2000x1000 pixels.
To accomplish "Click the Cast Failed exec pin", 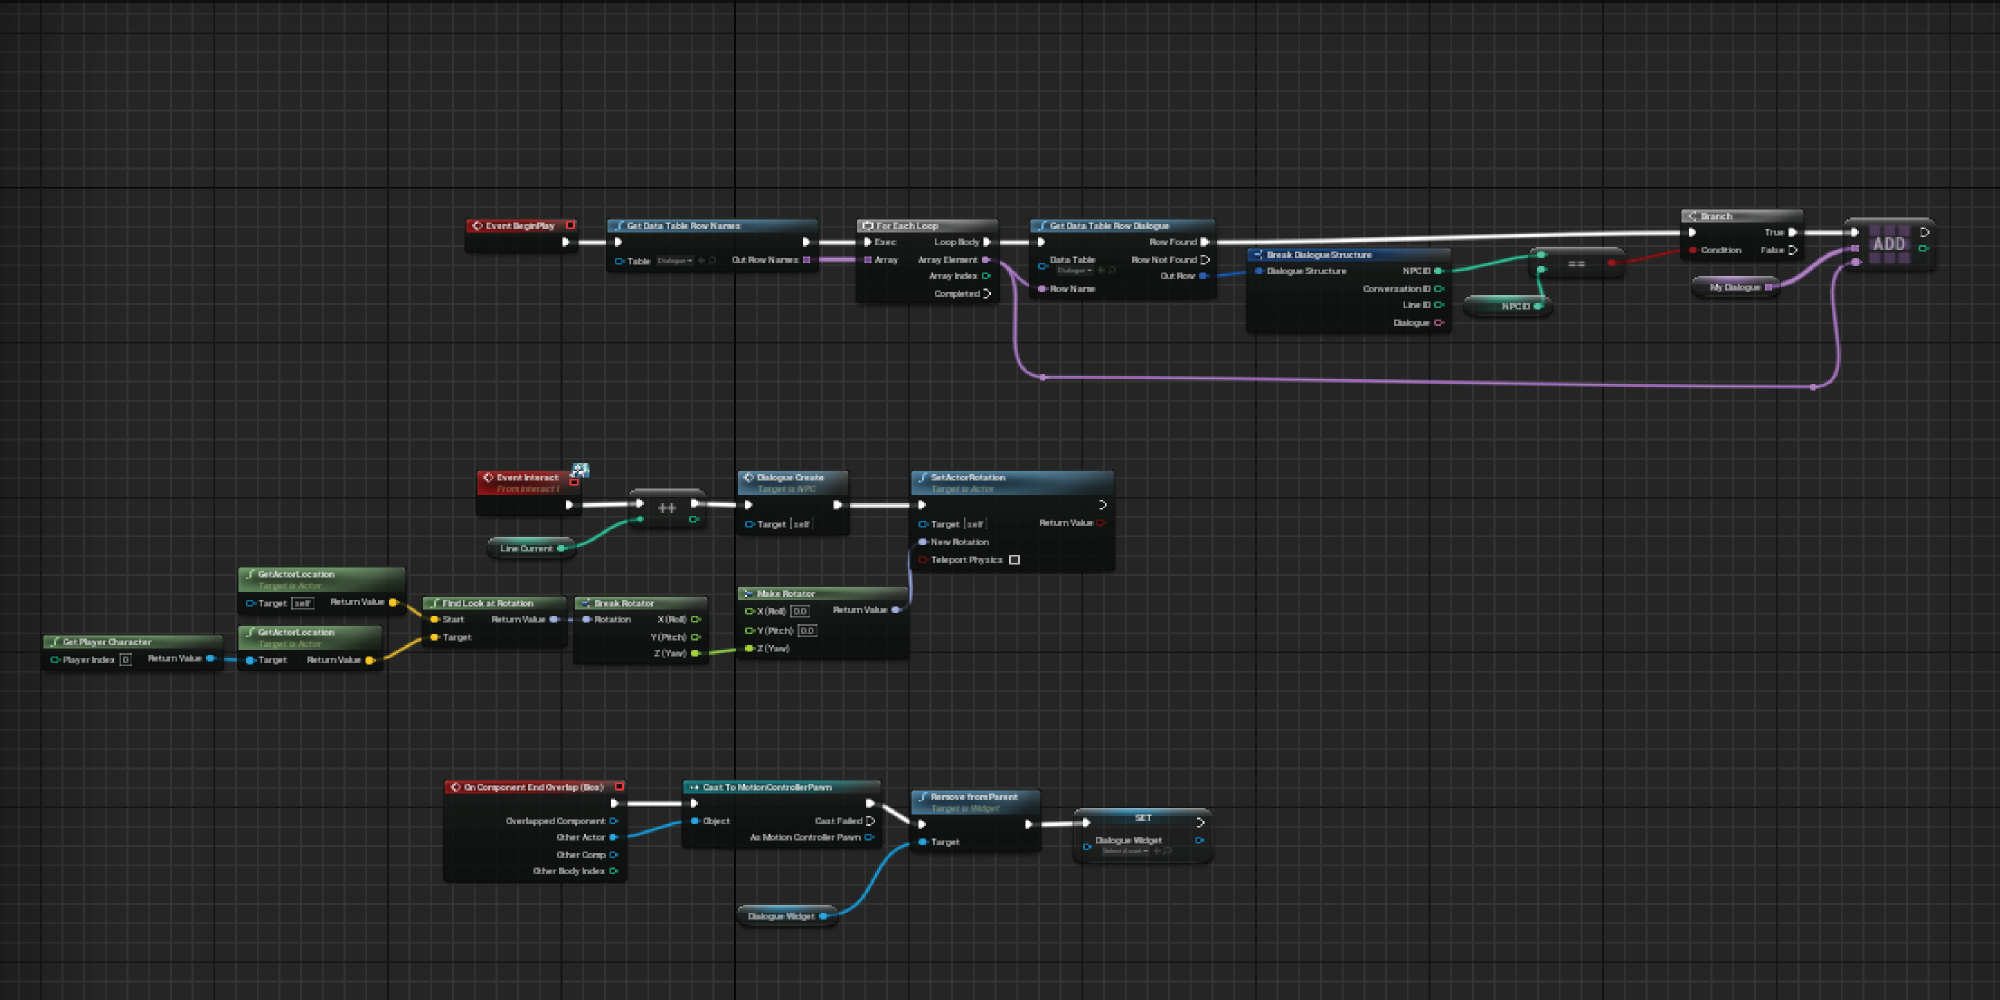I will [870, 821].
